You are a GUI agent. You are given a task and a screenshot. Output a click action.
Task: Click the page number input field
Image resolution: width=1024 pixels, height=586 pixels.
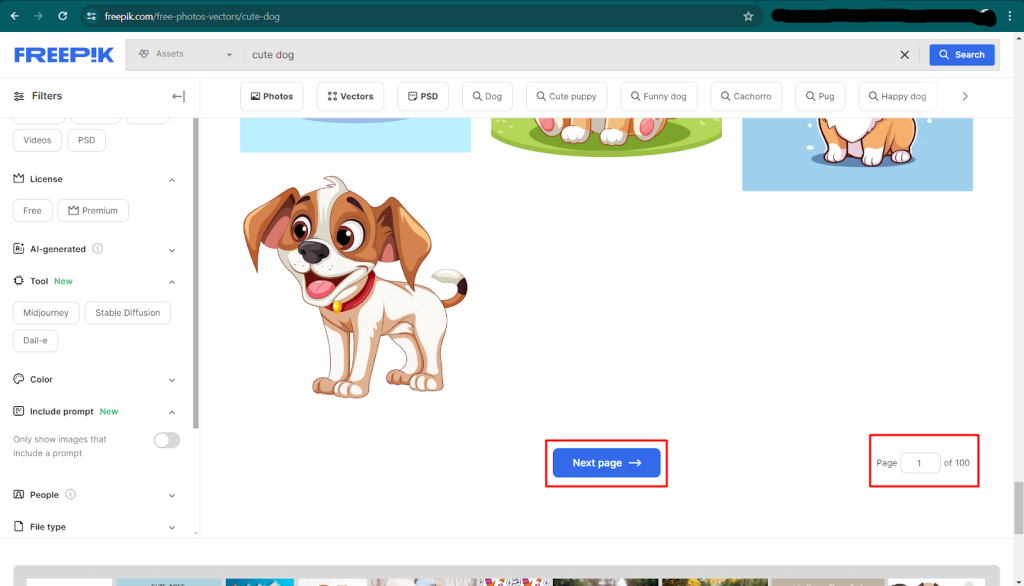pyautogui.click(x=920, y=463)
